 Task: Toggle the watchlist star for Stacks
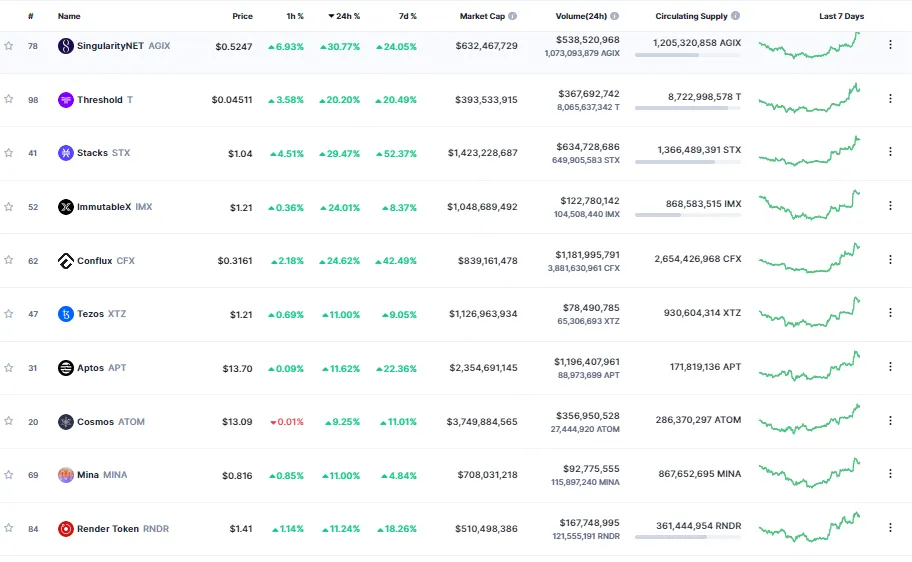[9, 152]
